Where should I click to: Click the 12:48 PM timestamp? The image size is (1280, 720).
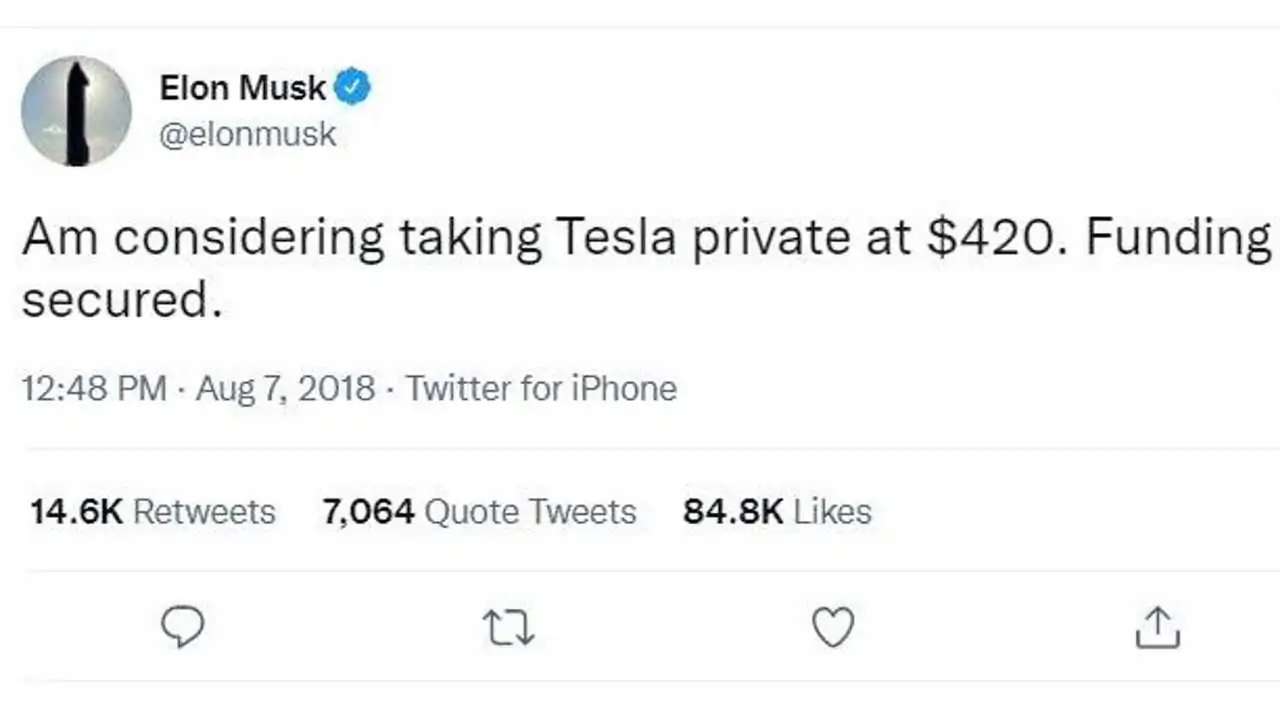tap(95, 388)
